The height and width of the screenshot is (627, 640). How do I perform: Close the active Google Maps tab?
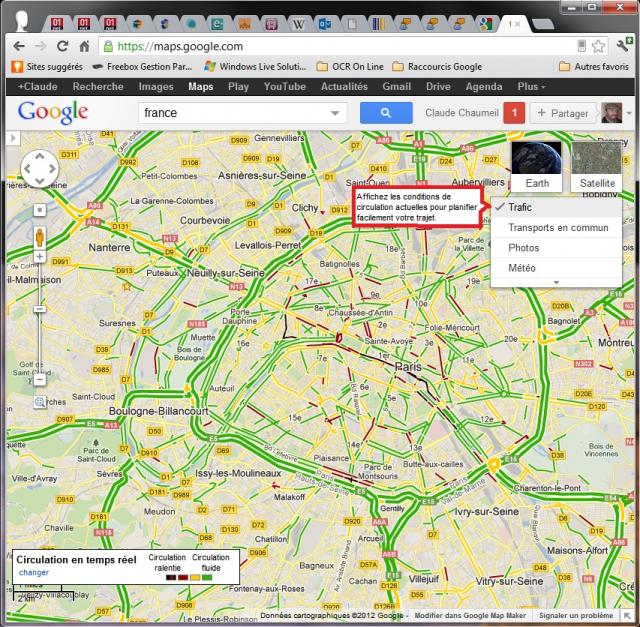[x=518, y=24]
